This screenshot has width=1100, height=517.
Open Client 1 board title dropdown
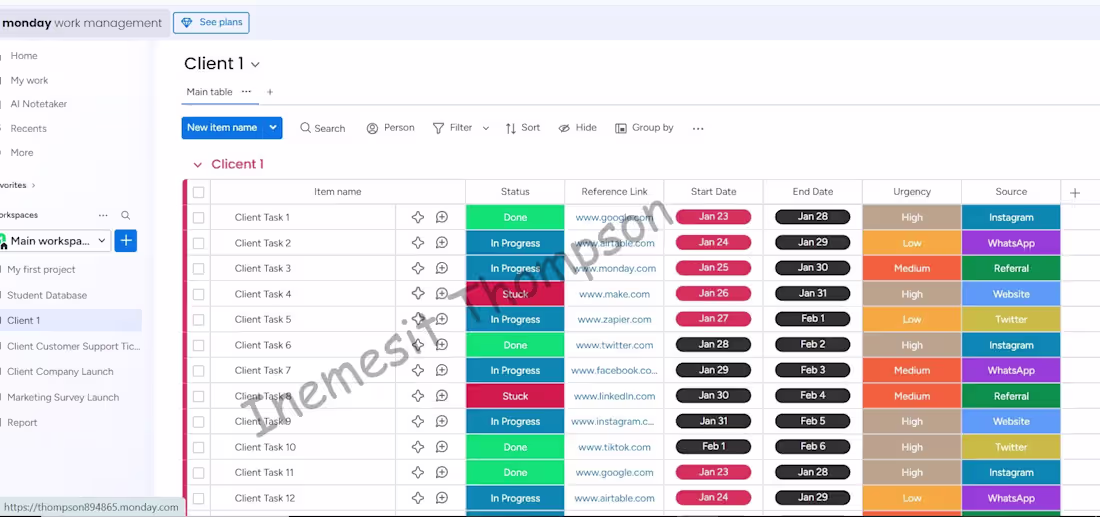(x=255, y=65)
